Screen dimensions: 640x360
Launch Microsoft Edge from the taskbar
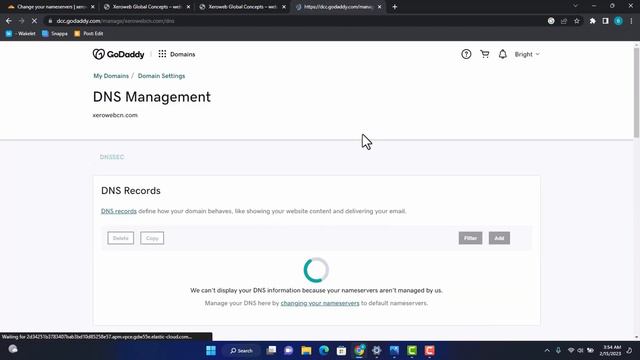324,351
